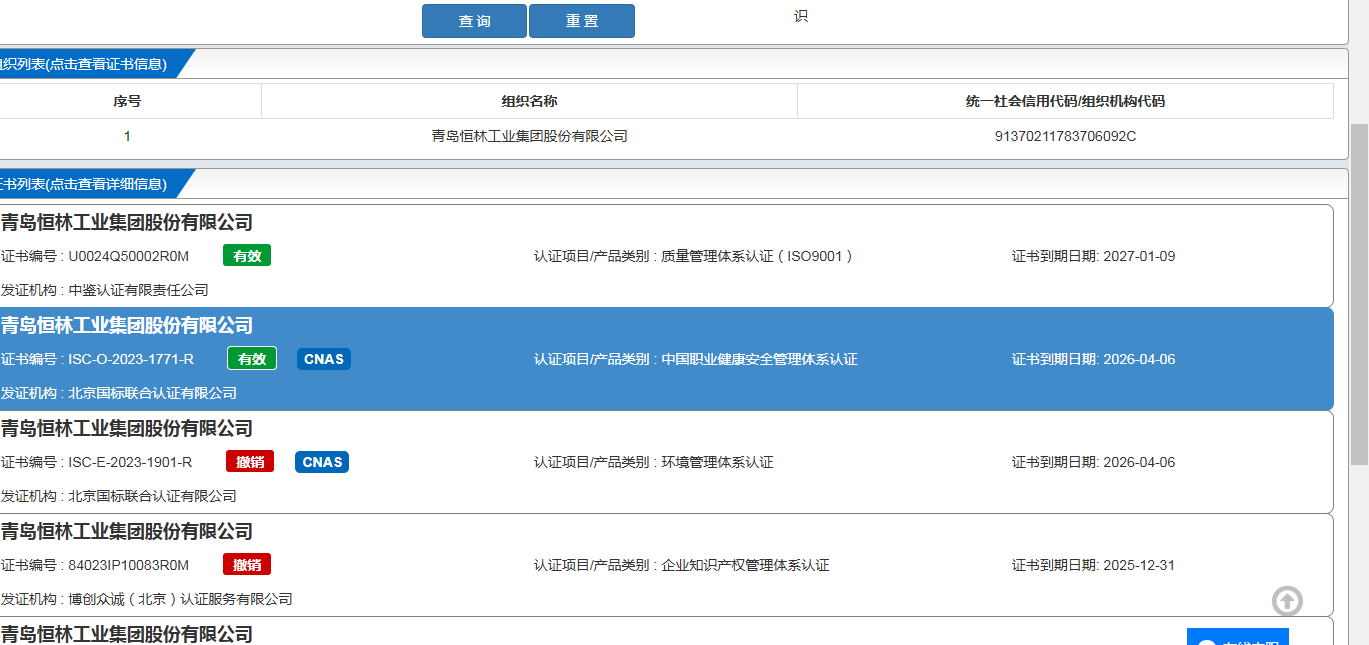1369x645 pixels.
Task: Open certificate ISC-E-2023-1901-R details
Action: click(x=666, y=462)
